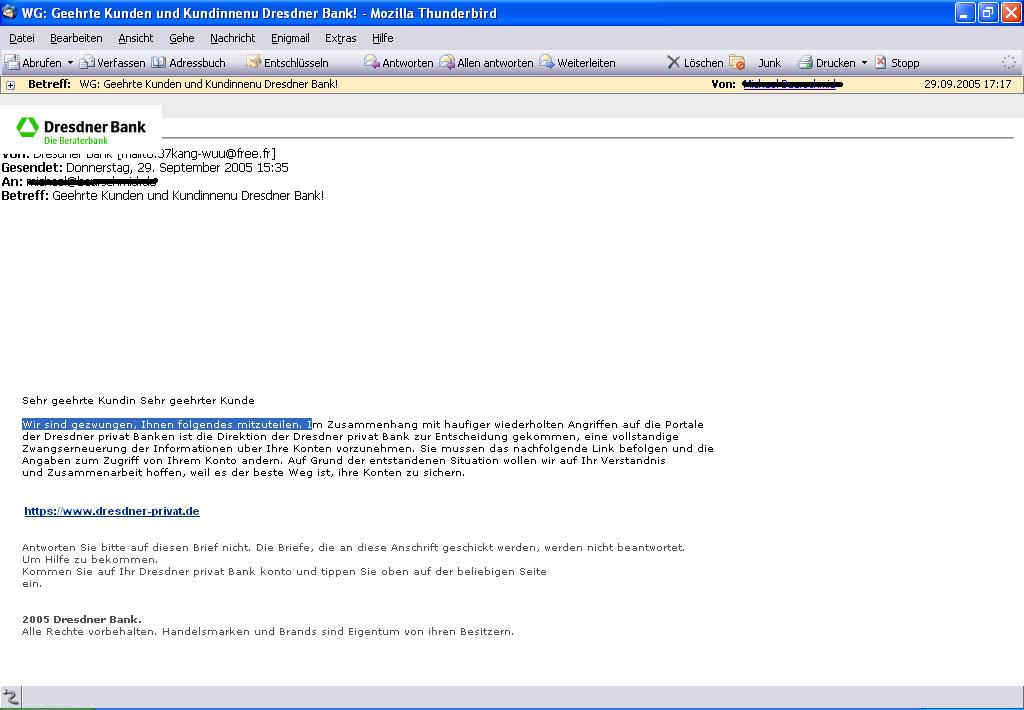Click the line starting 'Zwangserneuerung der Informationen'
The width and height of the screenshot is (1024, 710).
pyautogui.click(x=368, y=449)
